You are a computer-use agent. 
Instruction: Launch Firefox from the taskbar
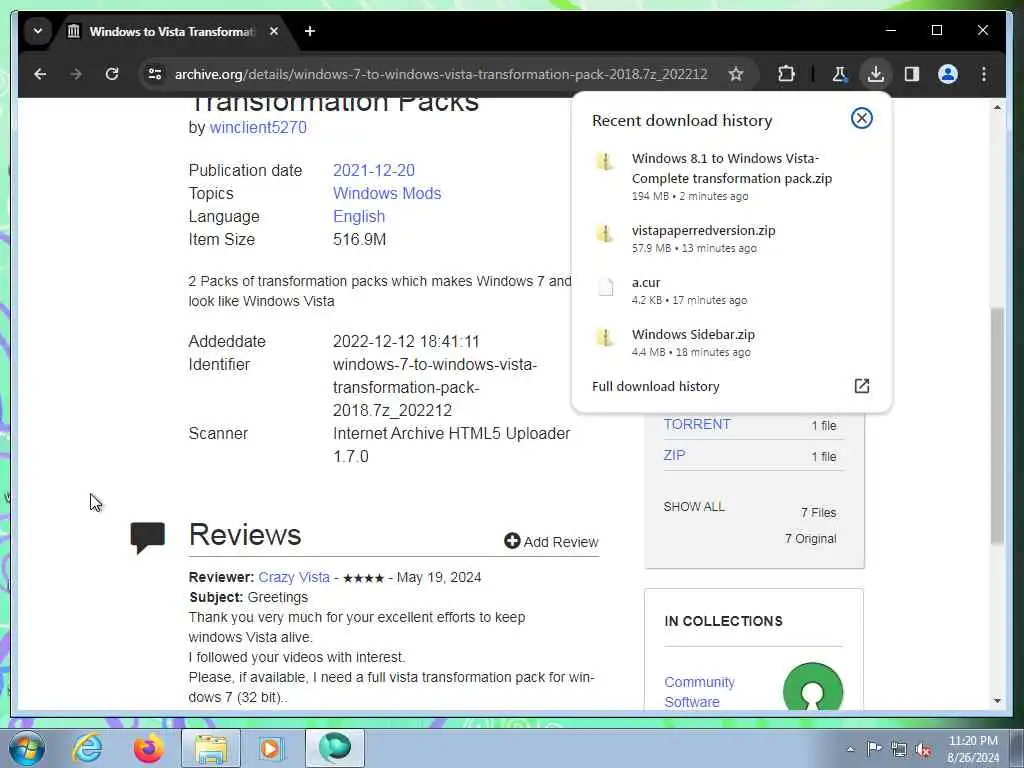click(148, 748)
